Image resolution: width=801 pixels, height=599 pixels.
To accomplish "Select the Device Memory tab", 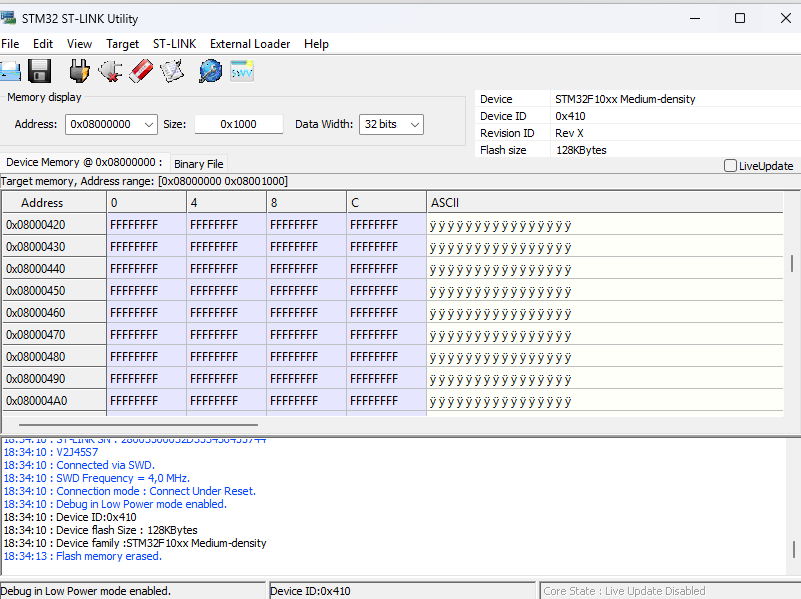I will click(83, 162).
